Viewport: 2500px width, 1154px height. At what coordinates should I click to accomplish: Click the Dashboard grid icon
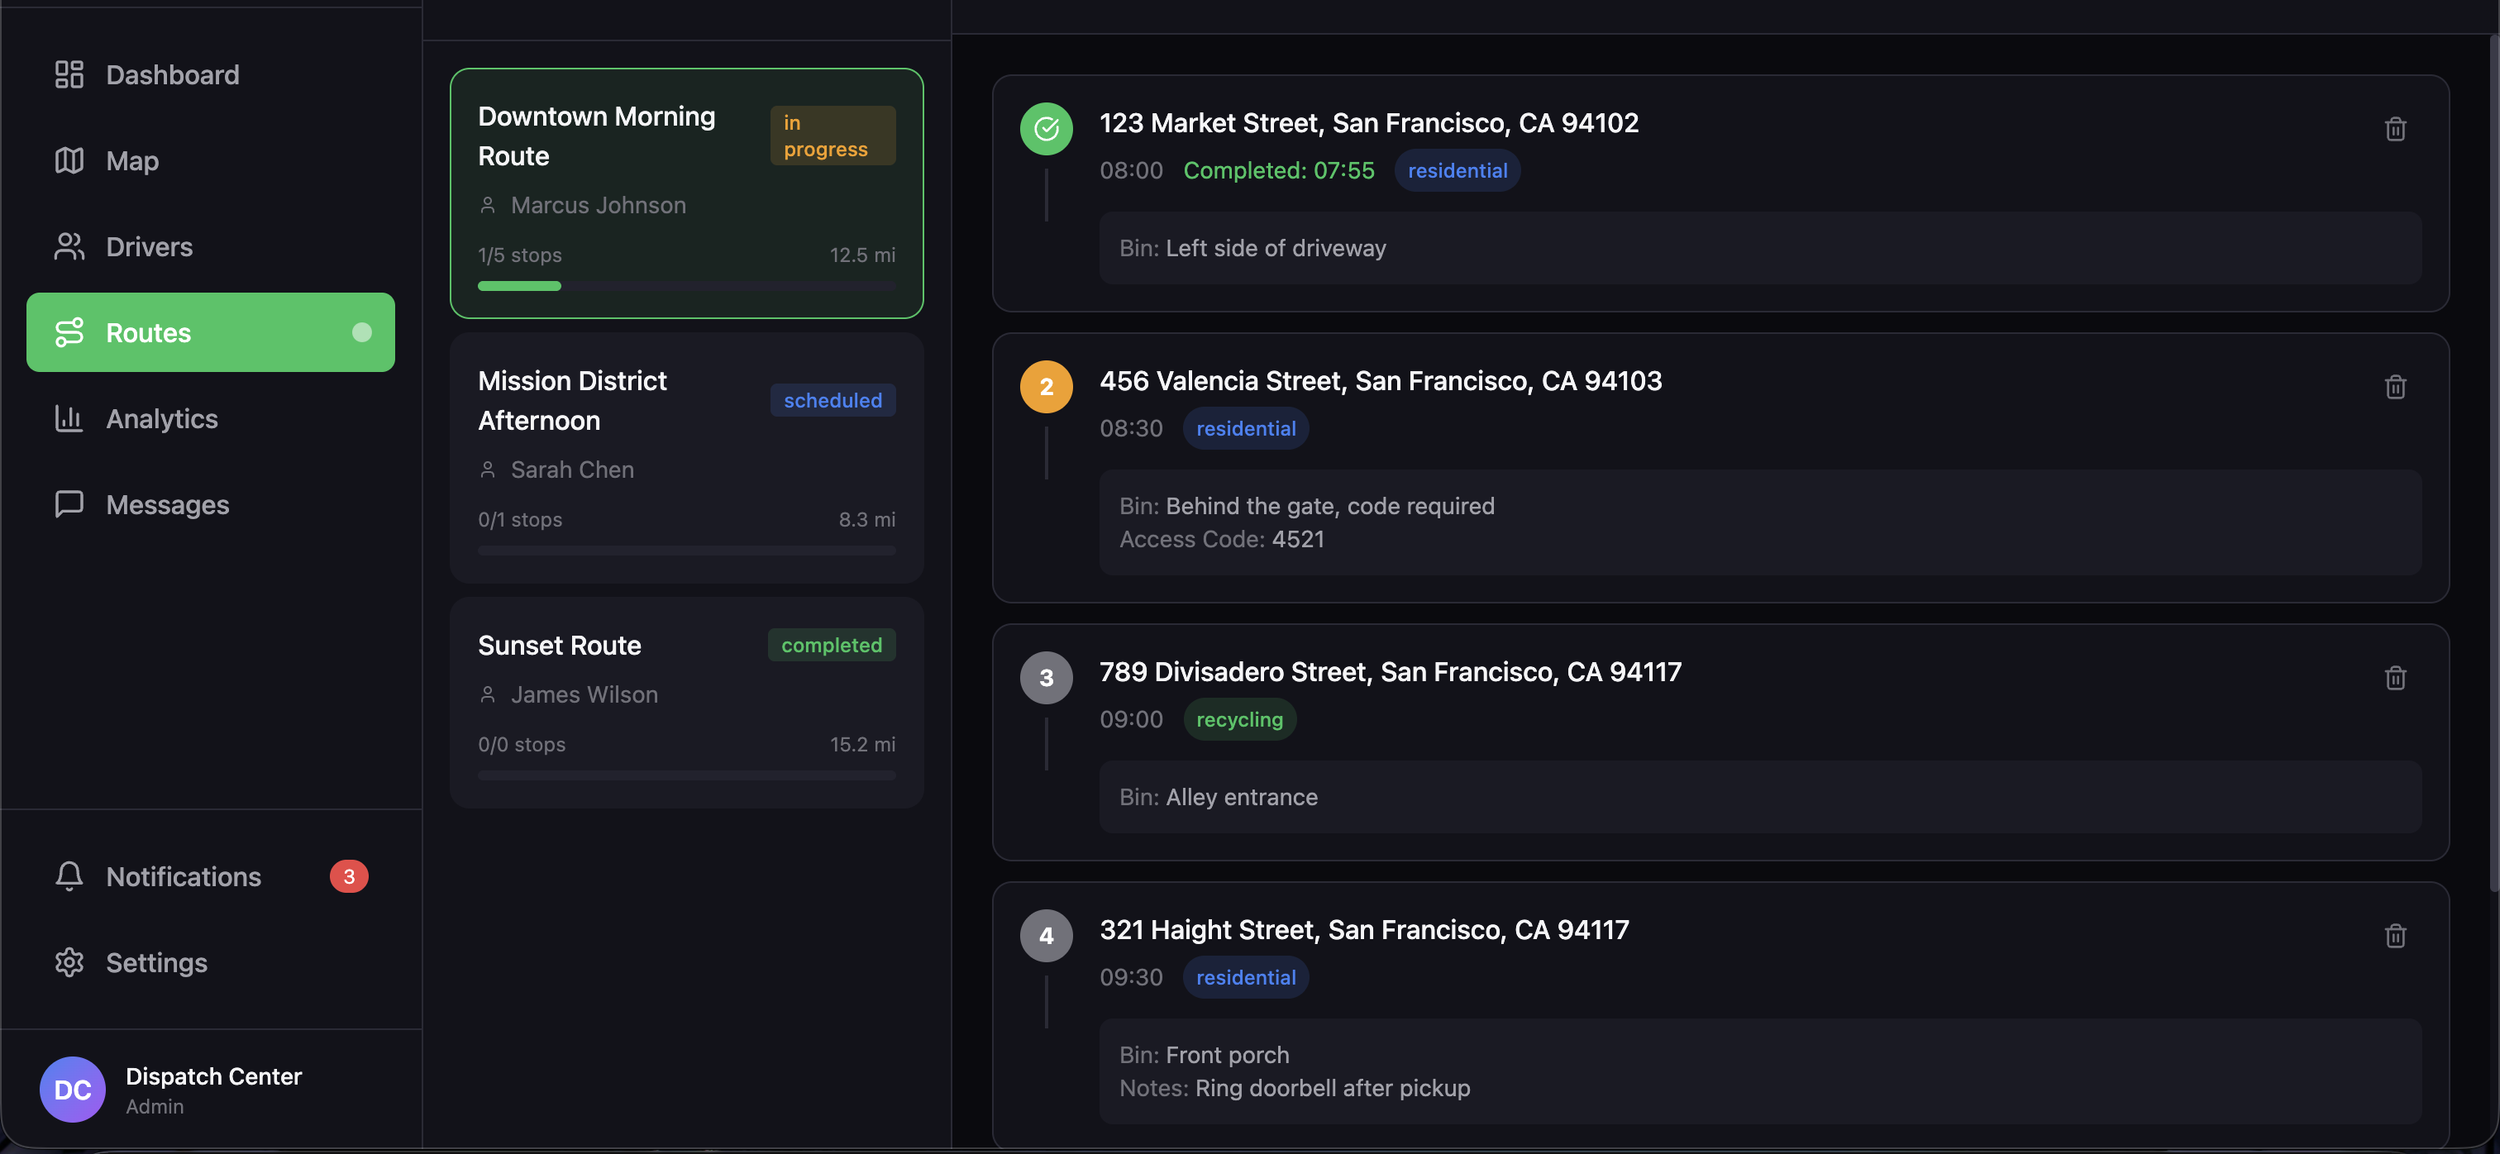coord(69,75)
